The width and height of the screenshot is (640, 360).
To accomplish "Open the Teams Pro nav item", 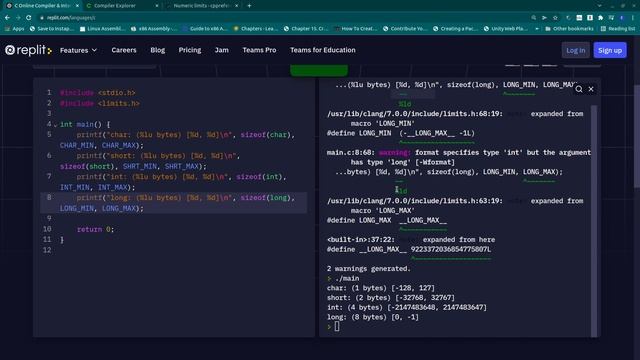I will coord(259,50).
